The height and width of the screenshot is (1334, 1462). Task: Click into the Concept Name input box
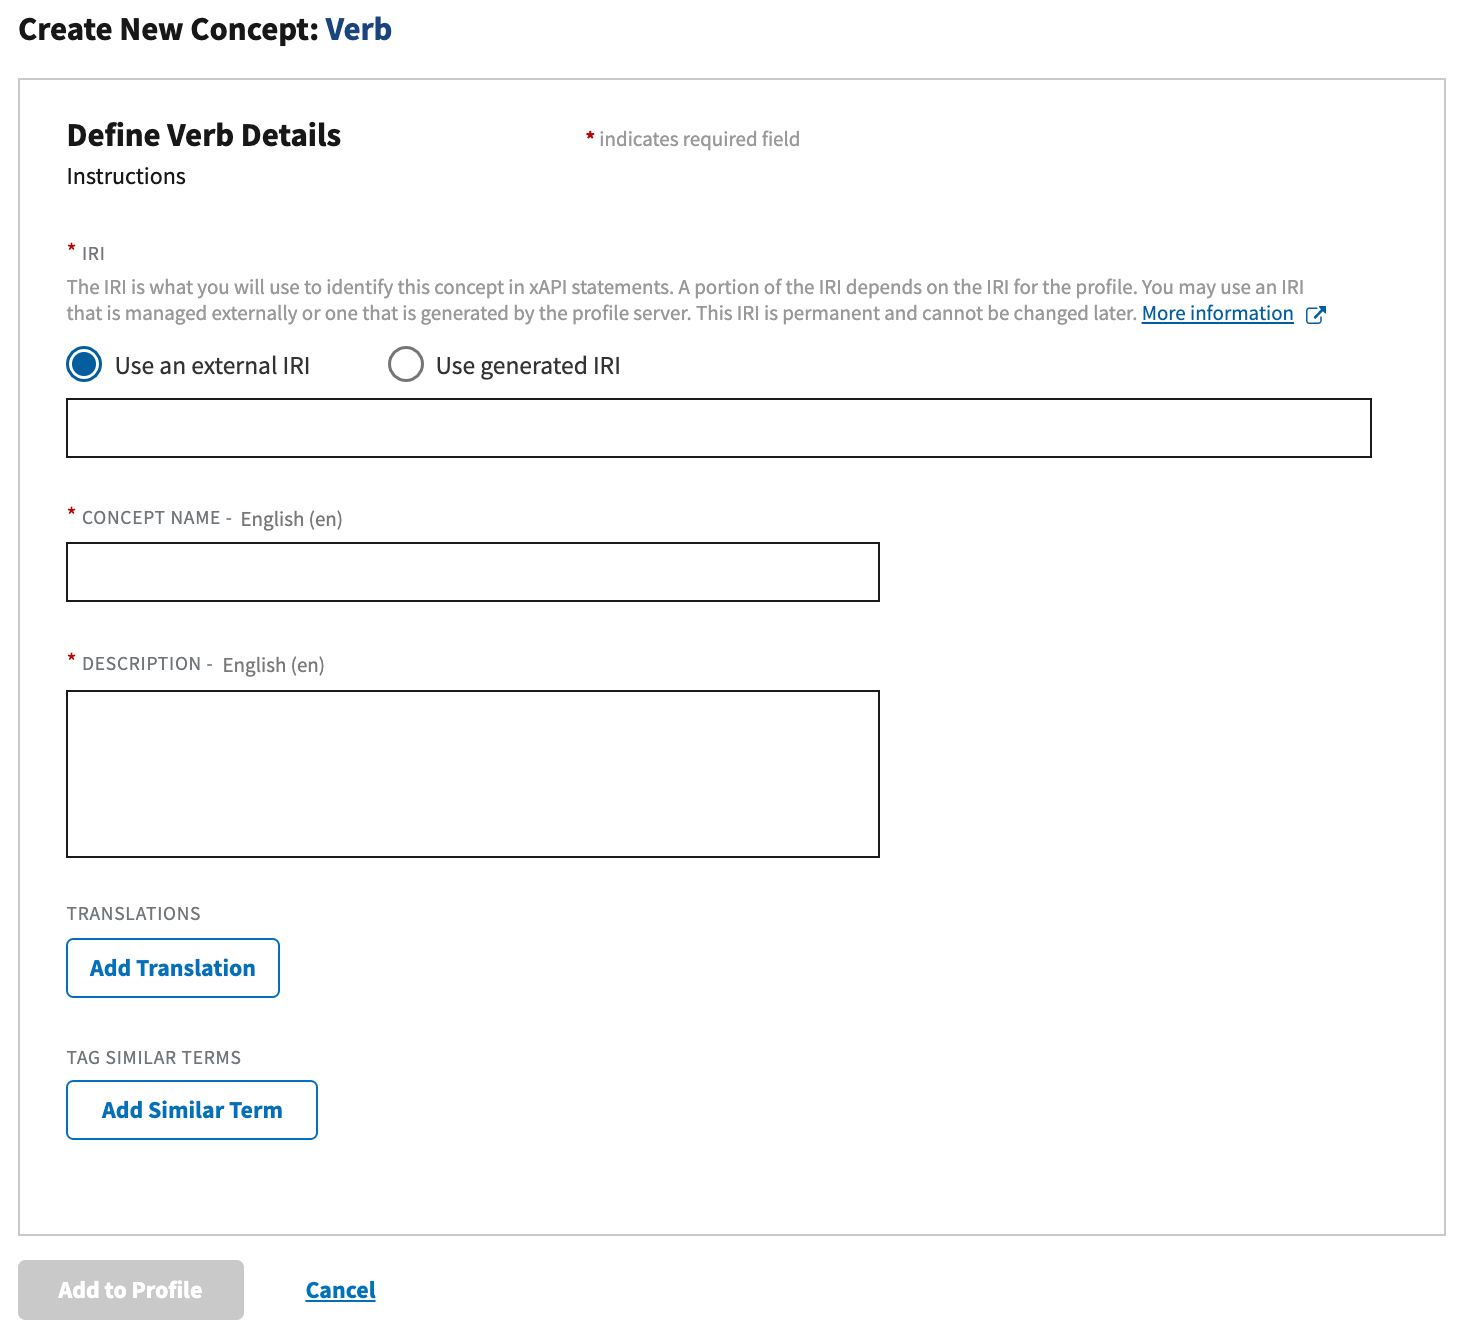[x=472, y=572]
